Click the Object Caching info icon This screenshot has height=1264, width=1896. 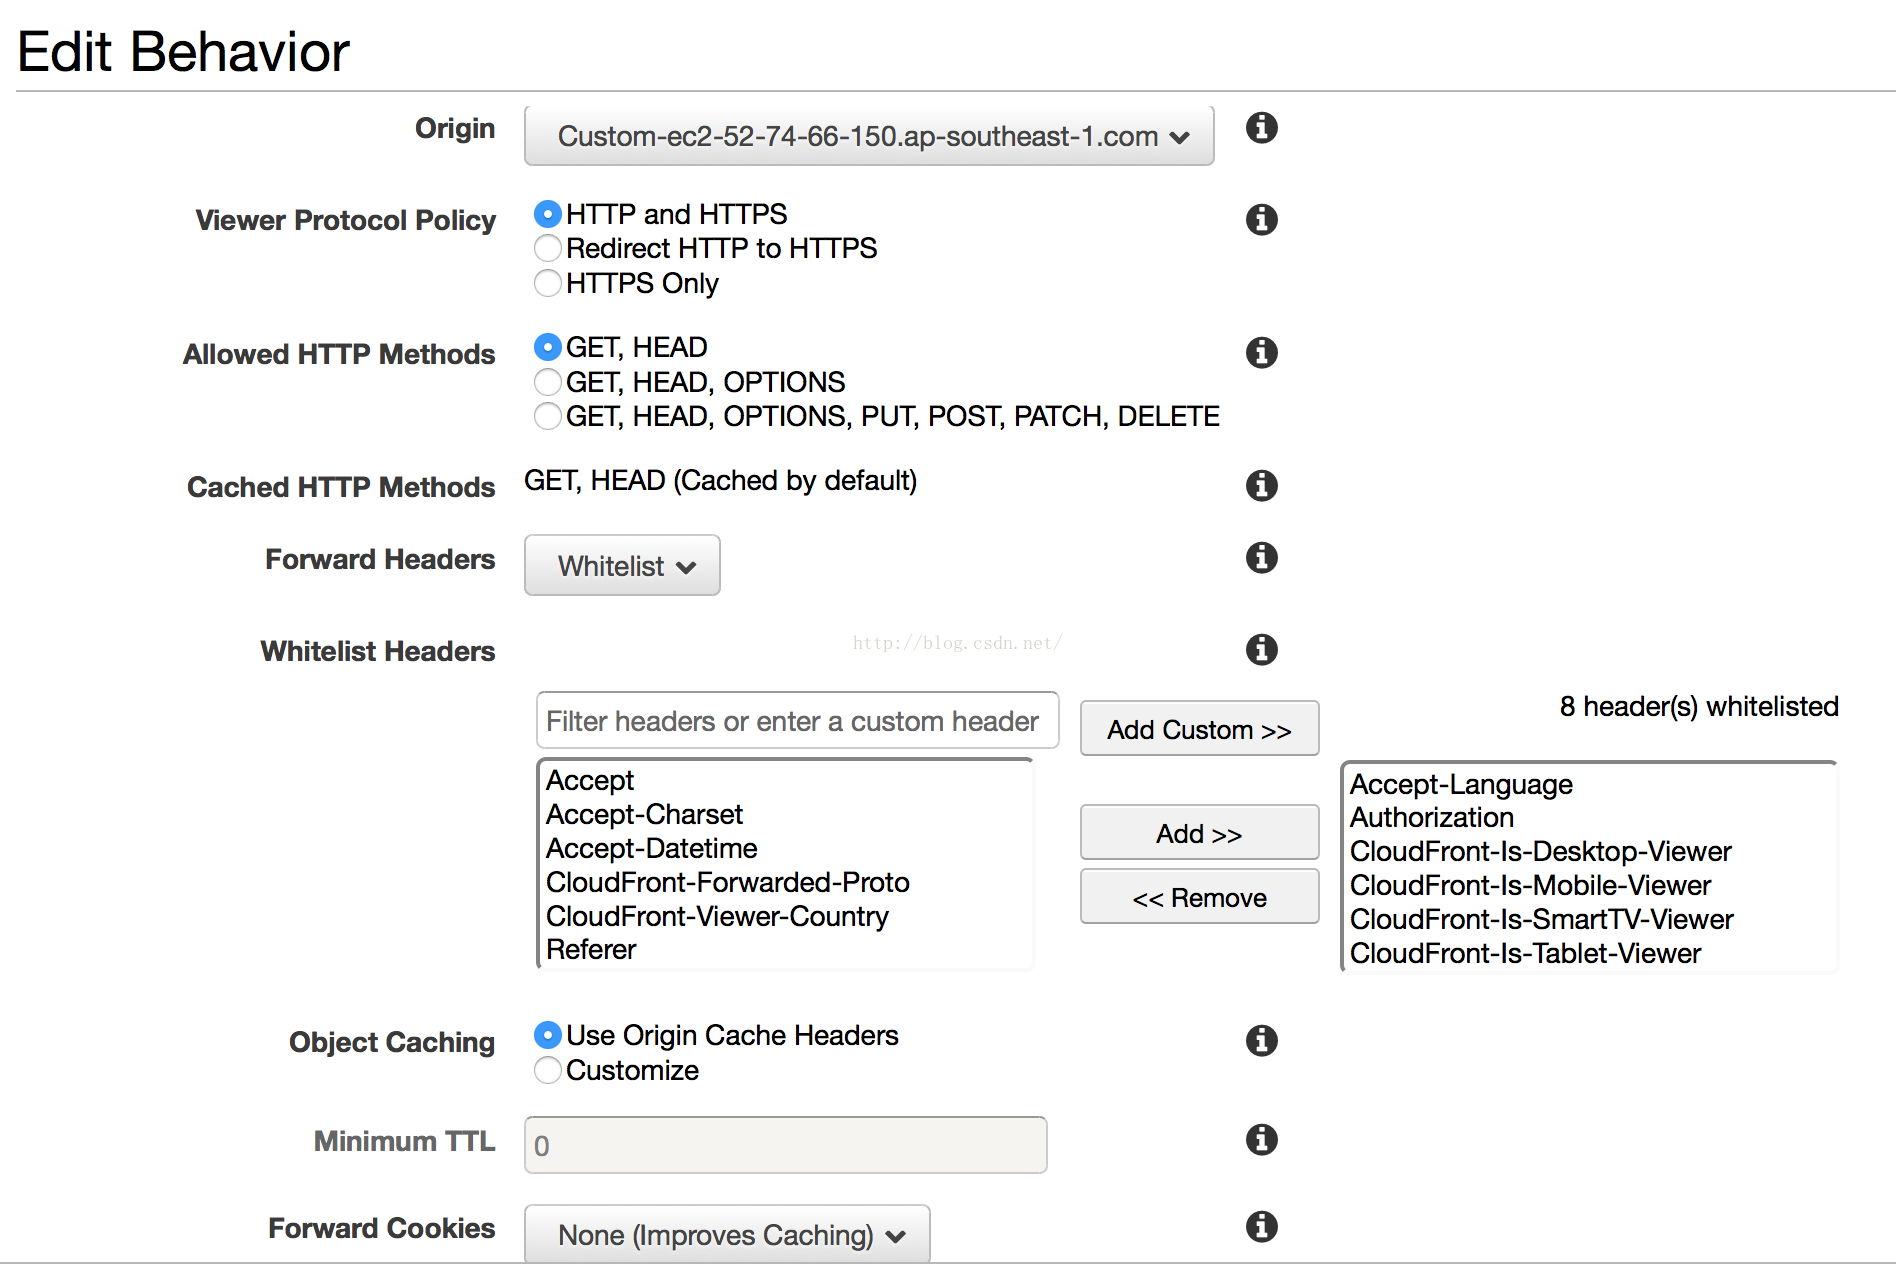[1261, 1040]
